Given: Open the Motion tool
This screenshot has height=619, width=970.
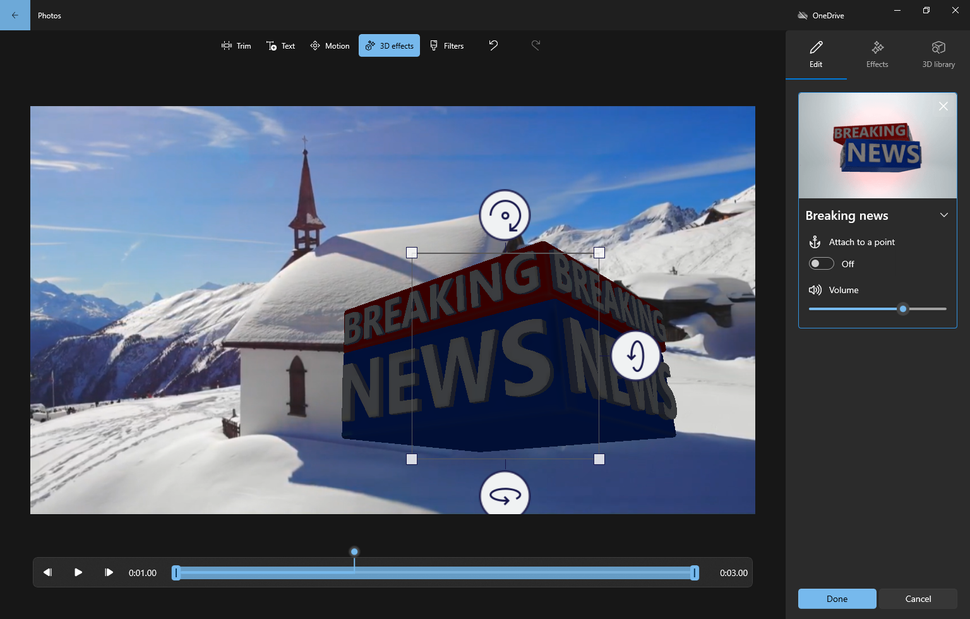Looking at the screenshot, I should click(x=330, y=45).
